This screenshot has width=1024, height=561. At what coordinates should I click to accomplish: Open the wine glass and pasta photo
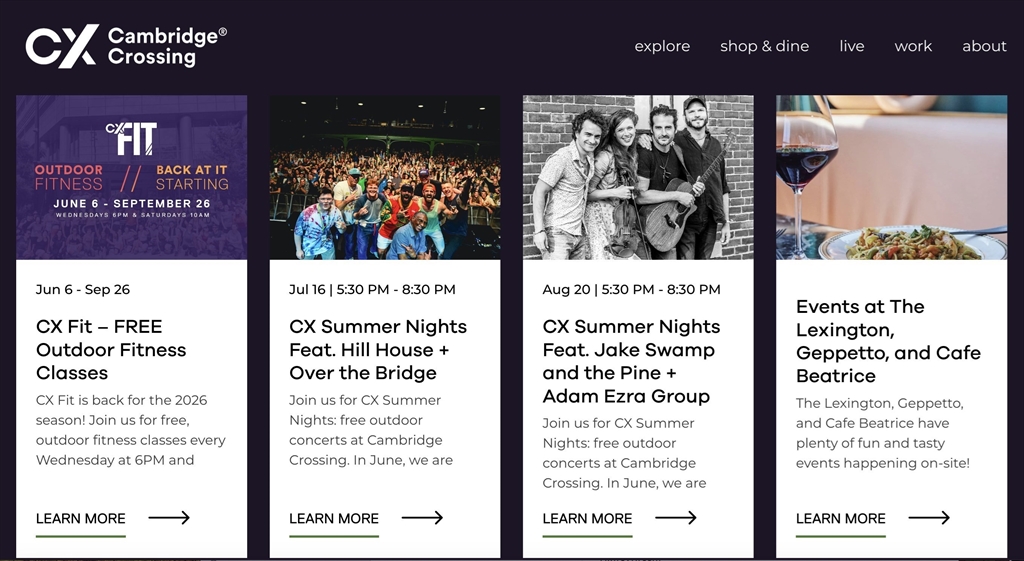(891, 178)
